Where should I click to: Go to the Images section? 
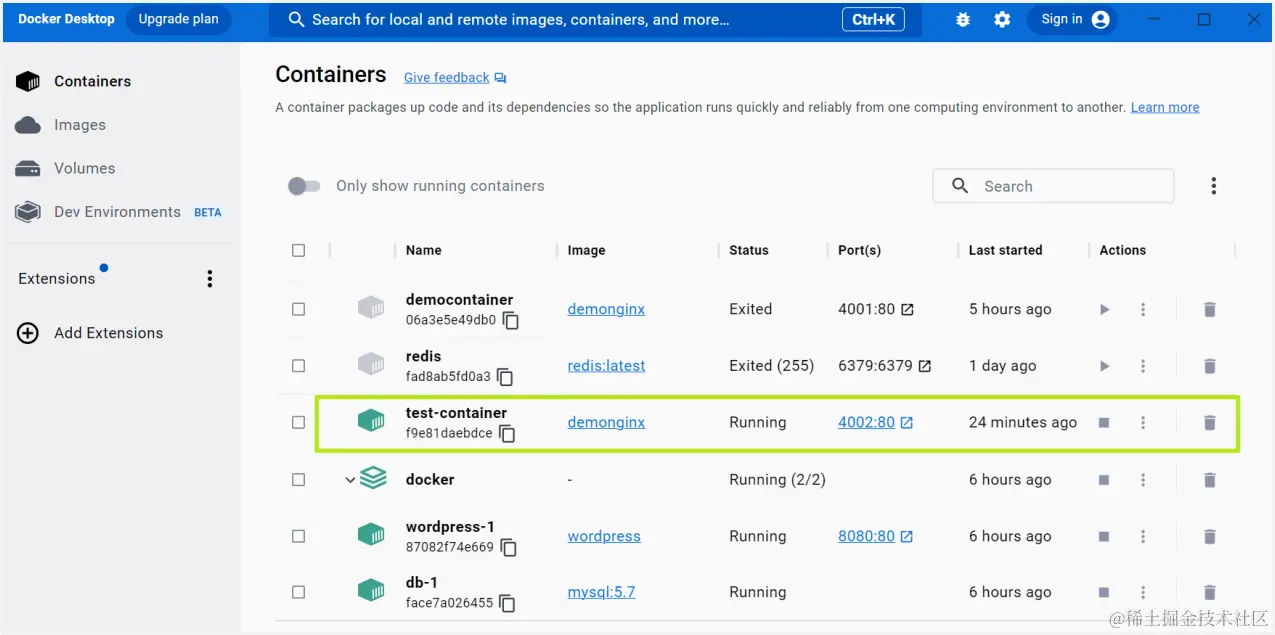click(80, 125)
